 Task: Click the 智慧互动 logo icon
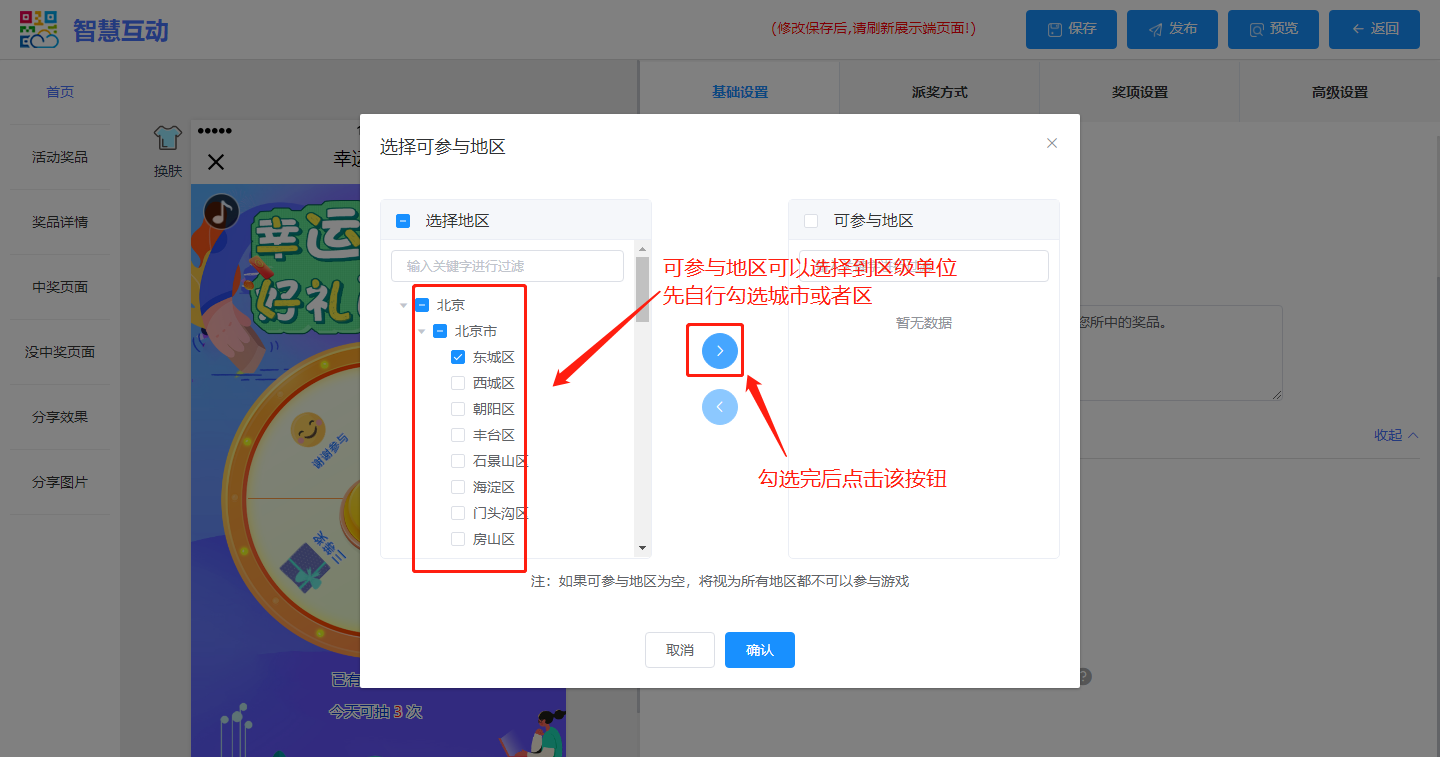(x=39, y=29)
